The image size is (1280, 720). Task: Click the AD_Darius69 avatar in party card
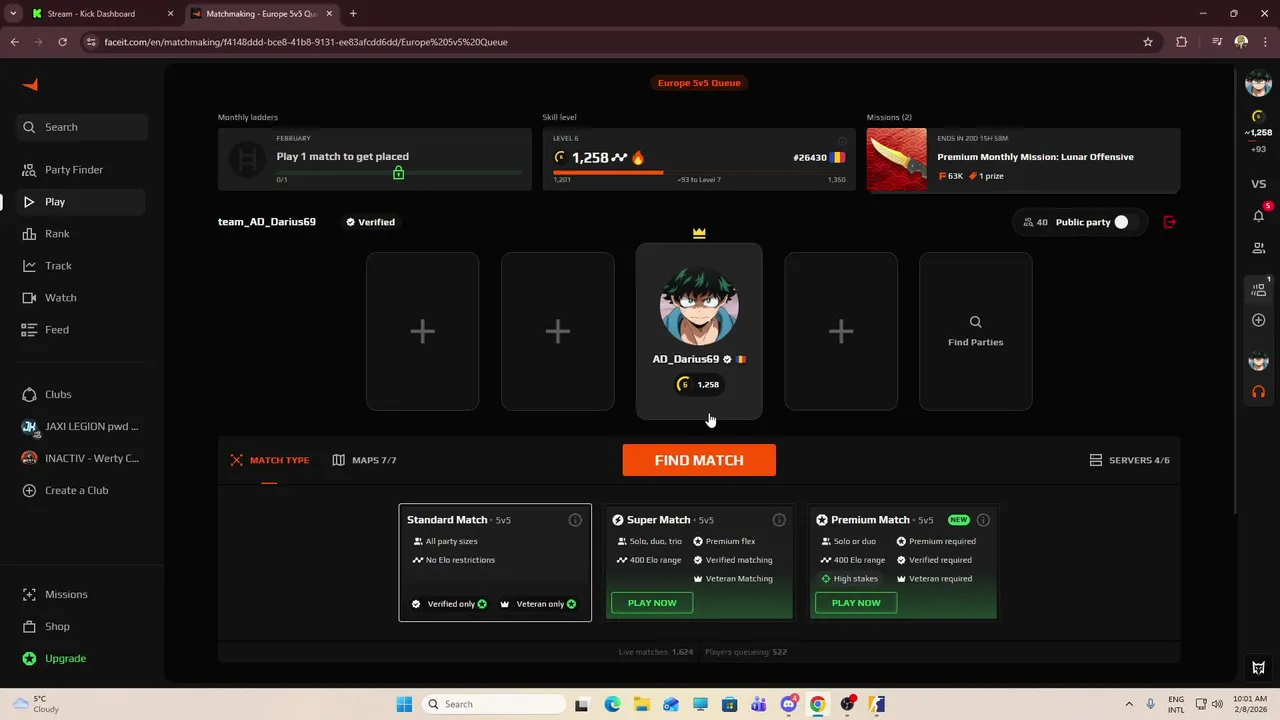[x=699, y=305]
